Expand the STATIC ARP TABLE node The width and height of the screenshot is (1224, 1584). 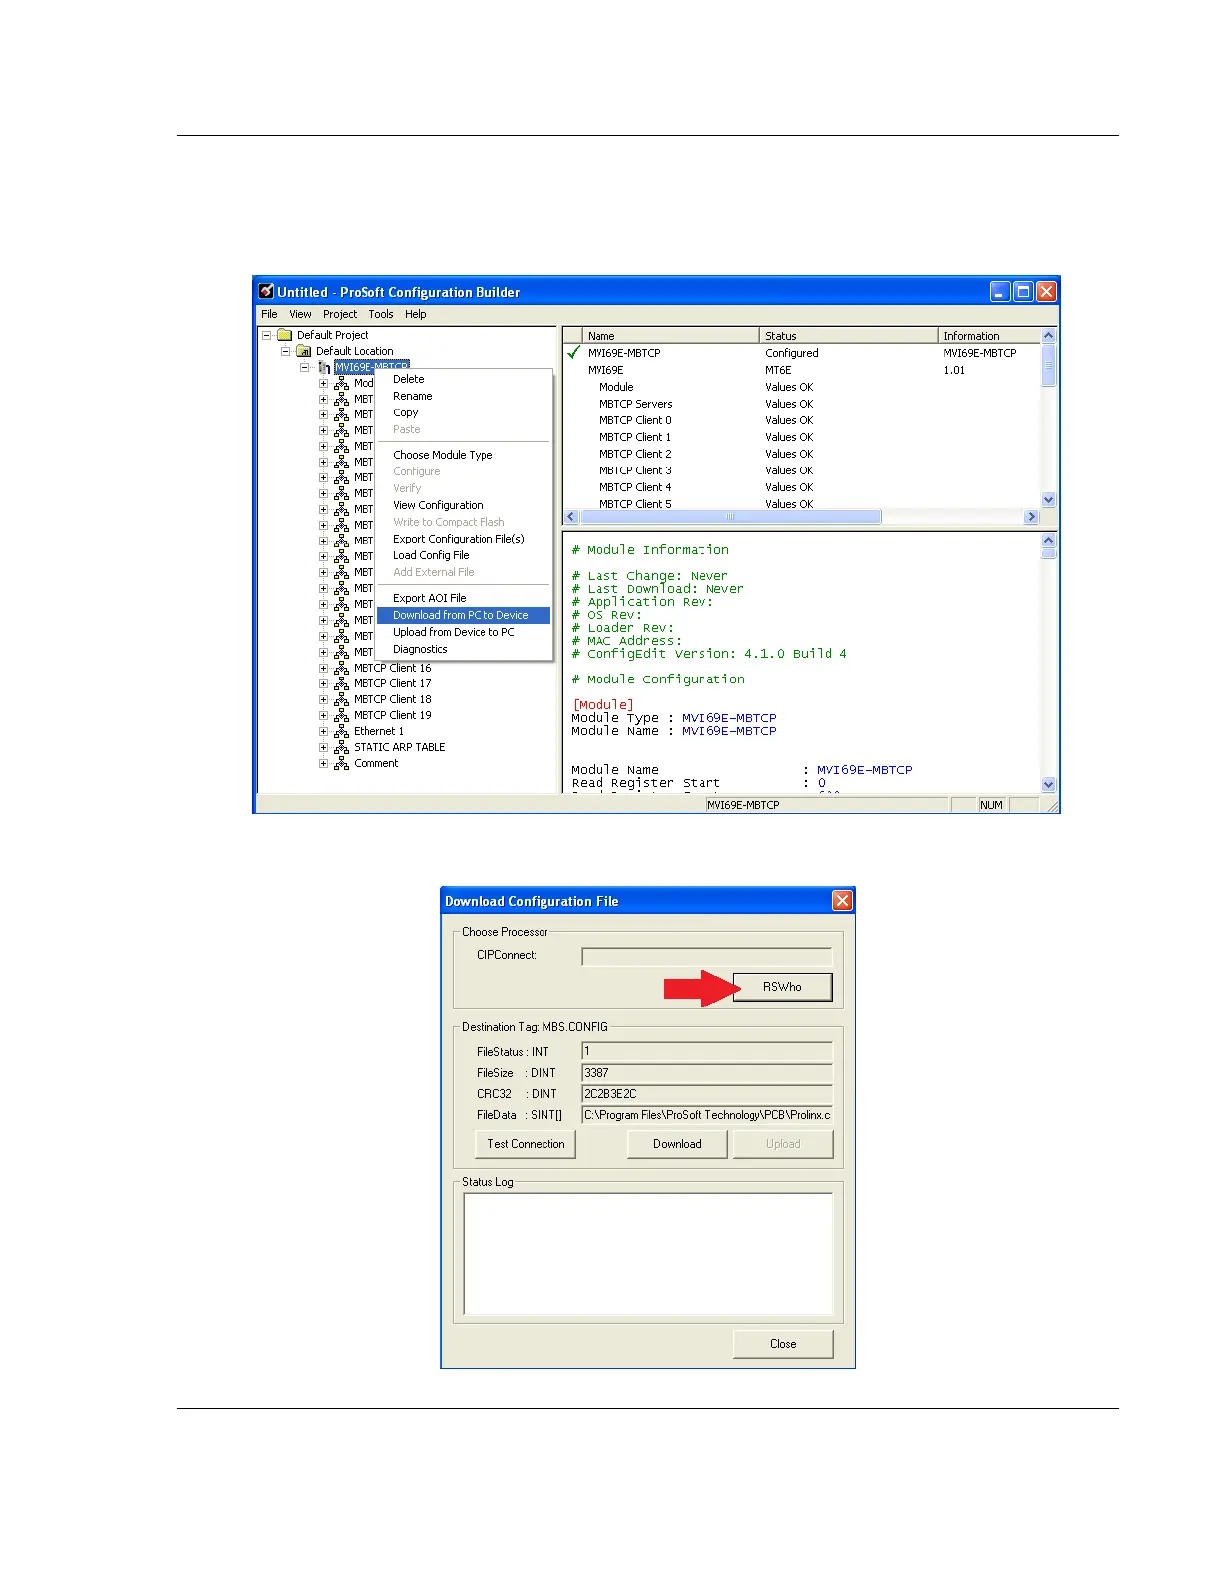coord(323,748)
